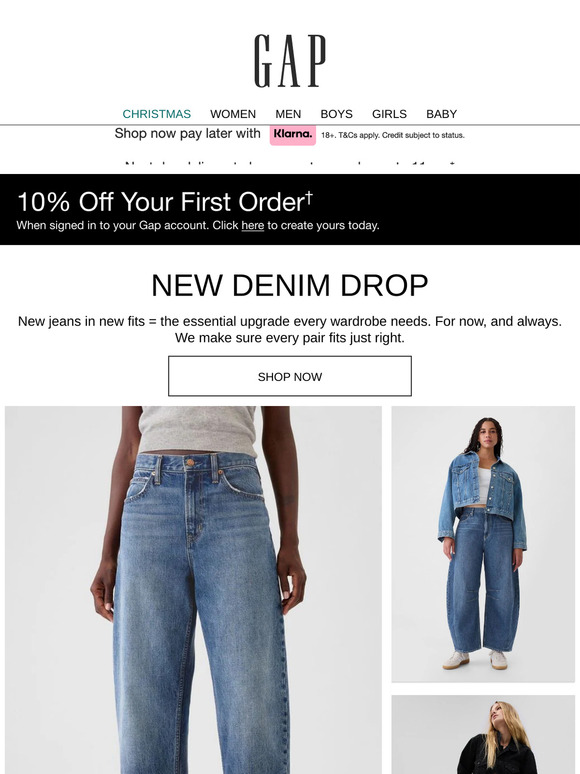The width and height of the screenshot is (580, 774).
Task: Select the Boys navigation link
Action: [337, 114]
